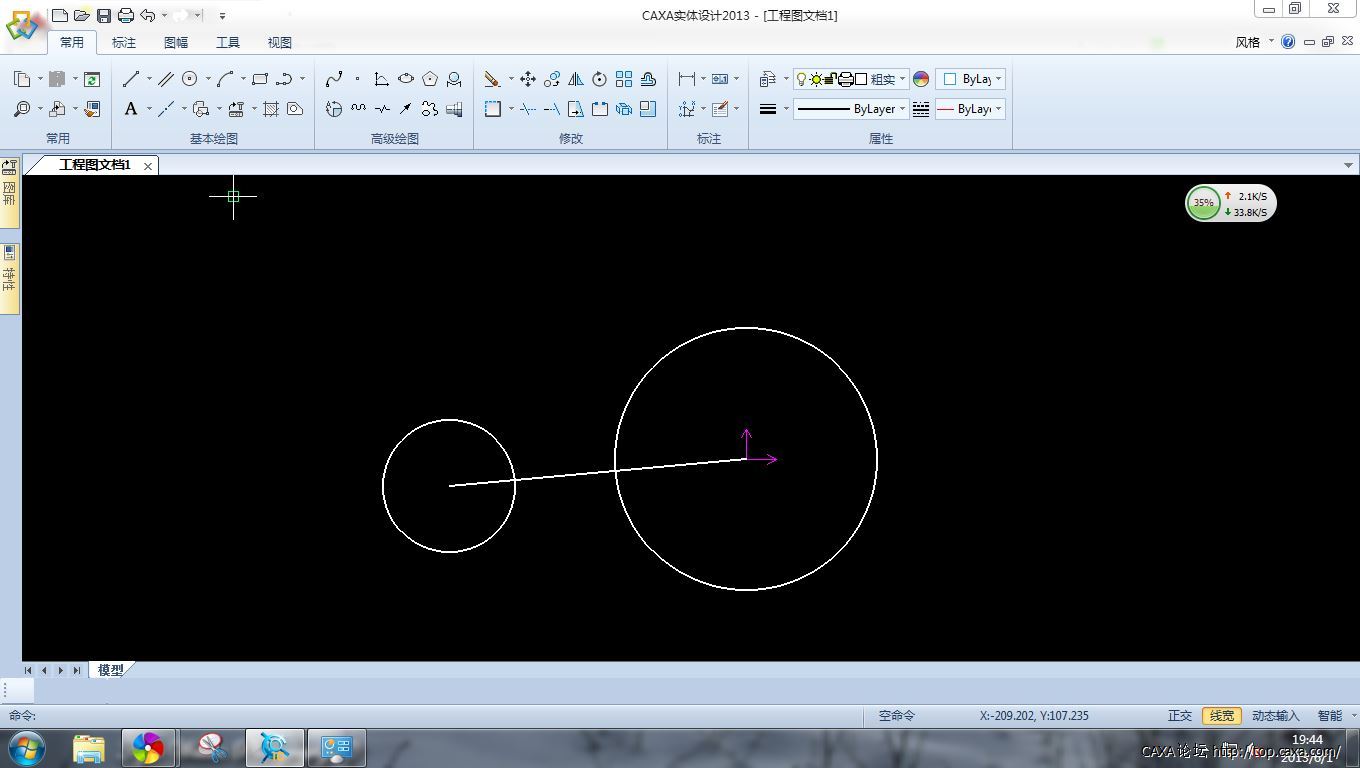The image size is (1360, 768).
Task: Choose the Rectangle tool
Action: coord(260,79)
